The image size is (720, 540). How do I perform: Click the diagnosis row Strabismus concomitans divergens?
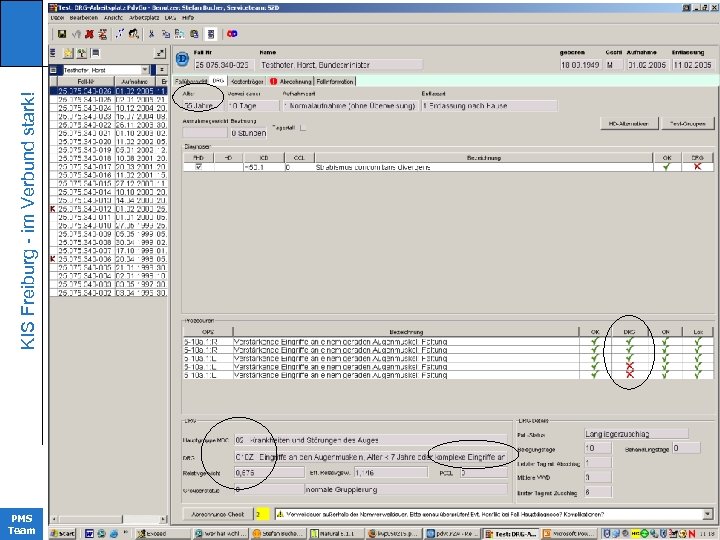(x=448, y=167)
